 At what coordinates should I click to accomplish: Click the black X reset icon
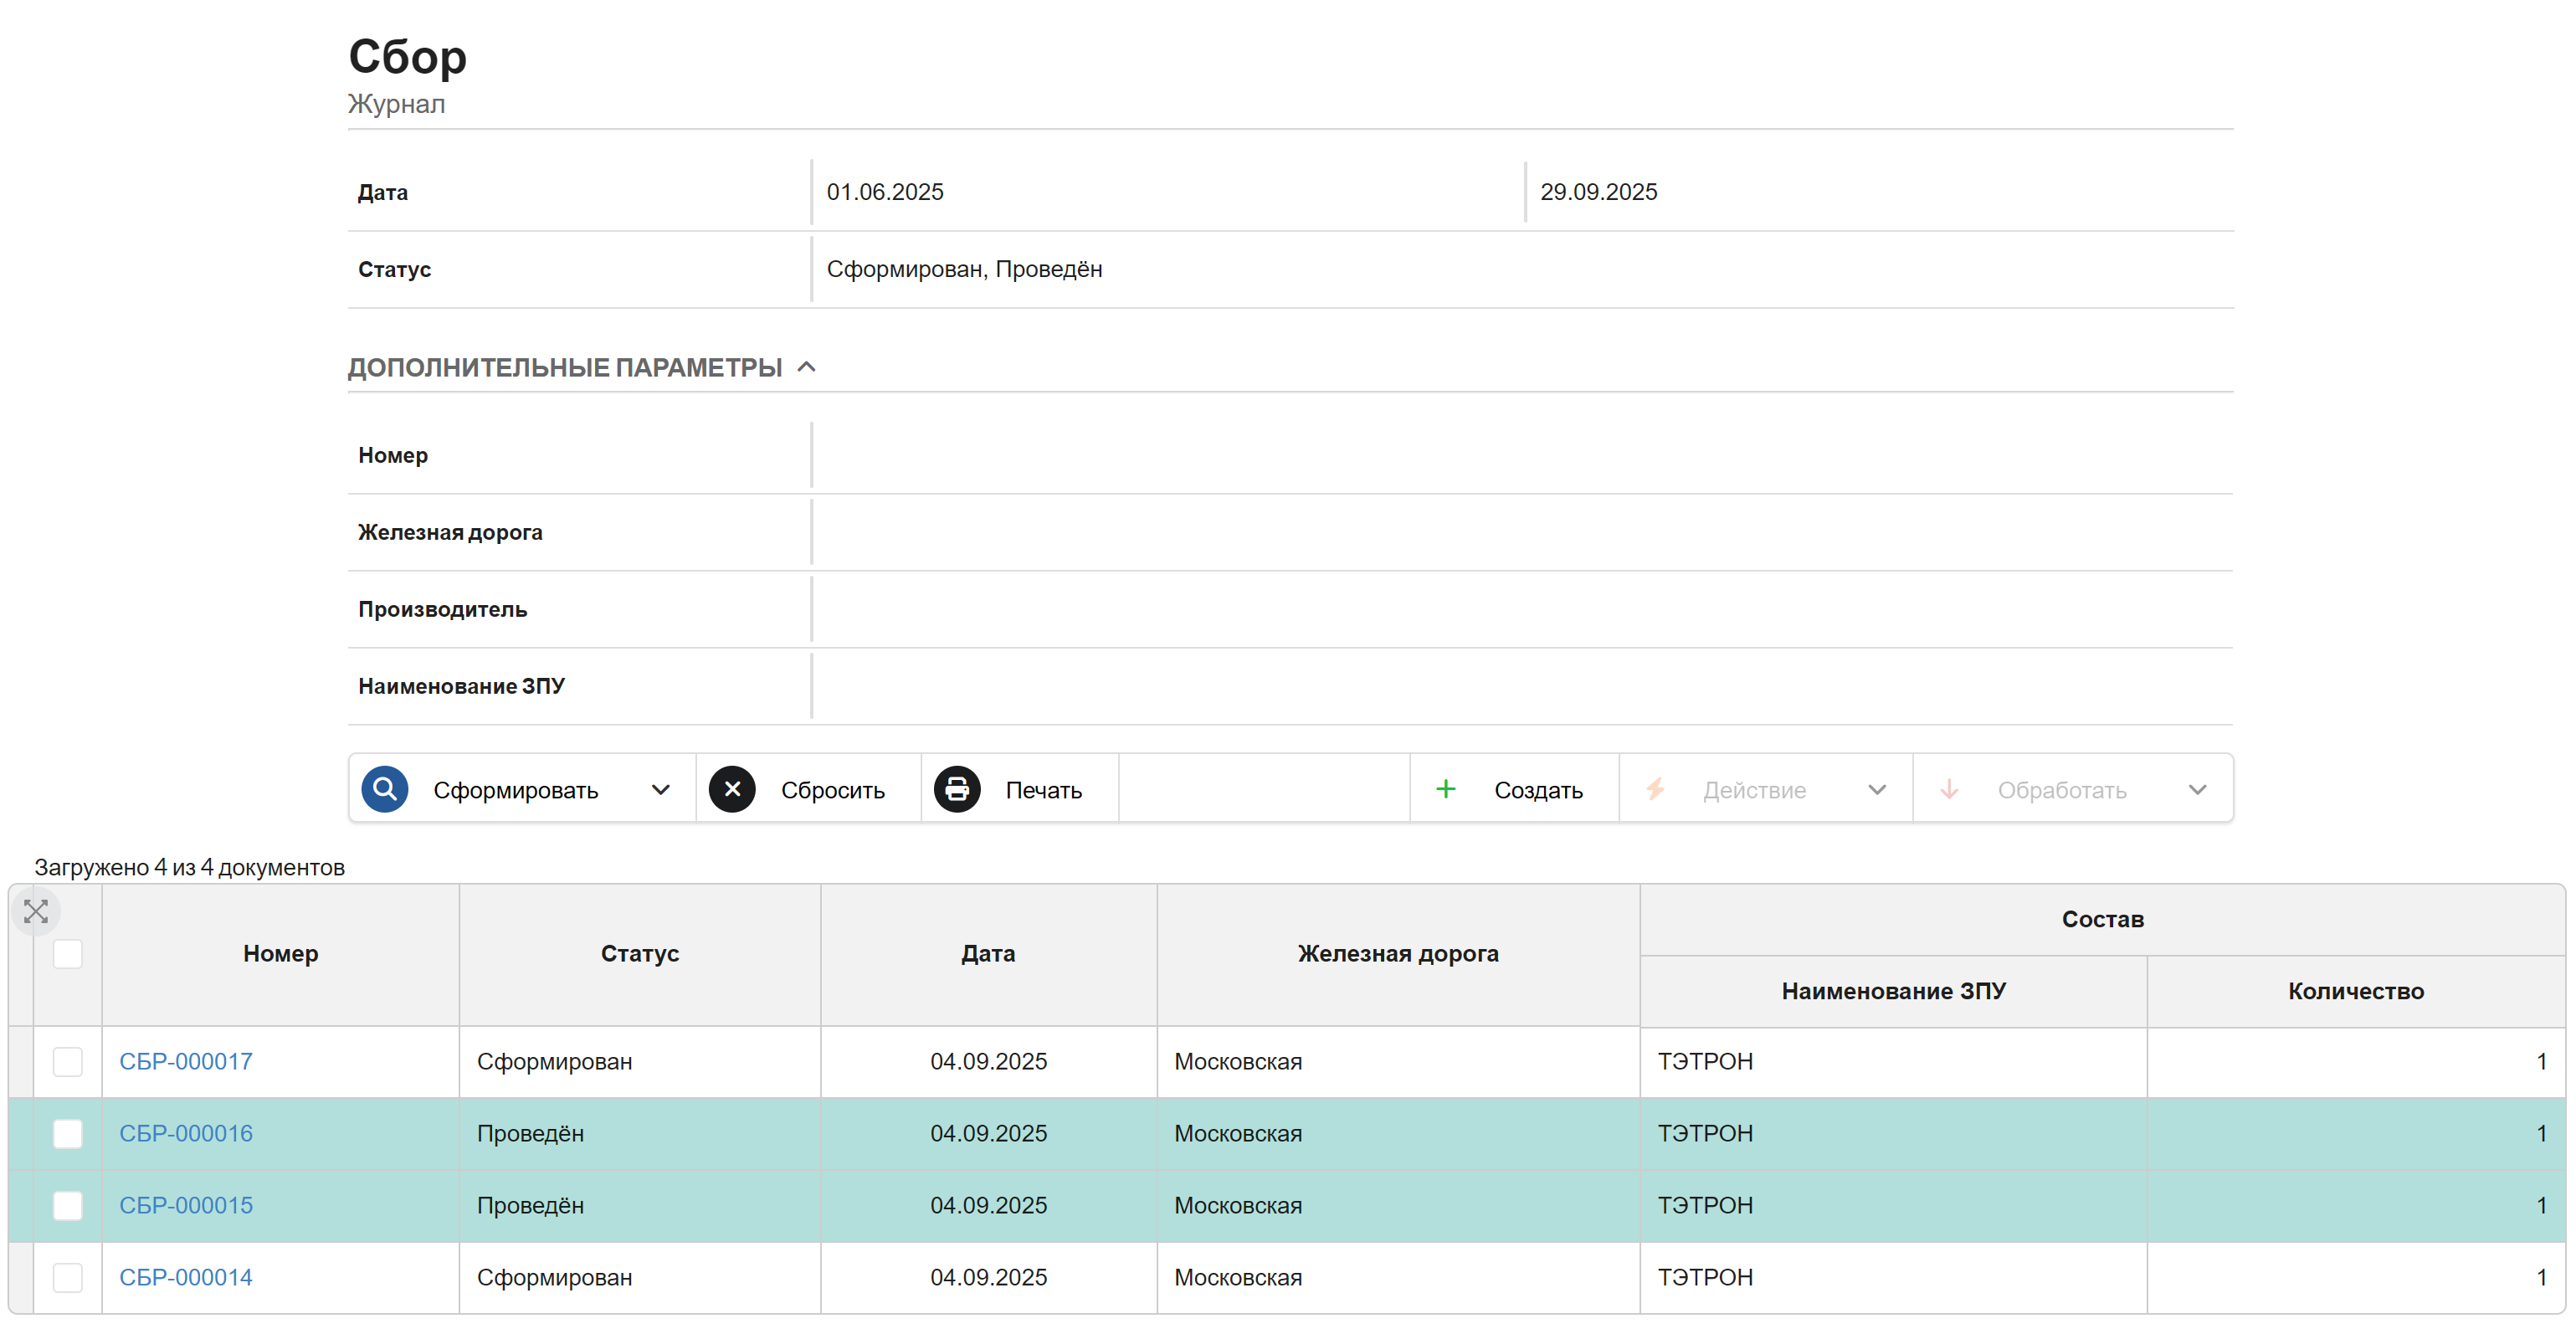732,790
